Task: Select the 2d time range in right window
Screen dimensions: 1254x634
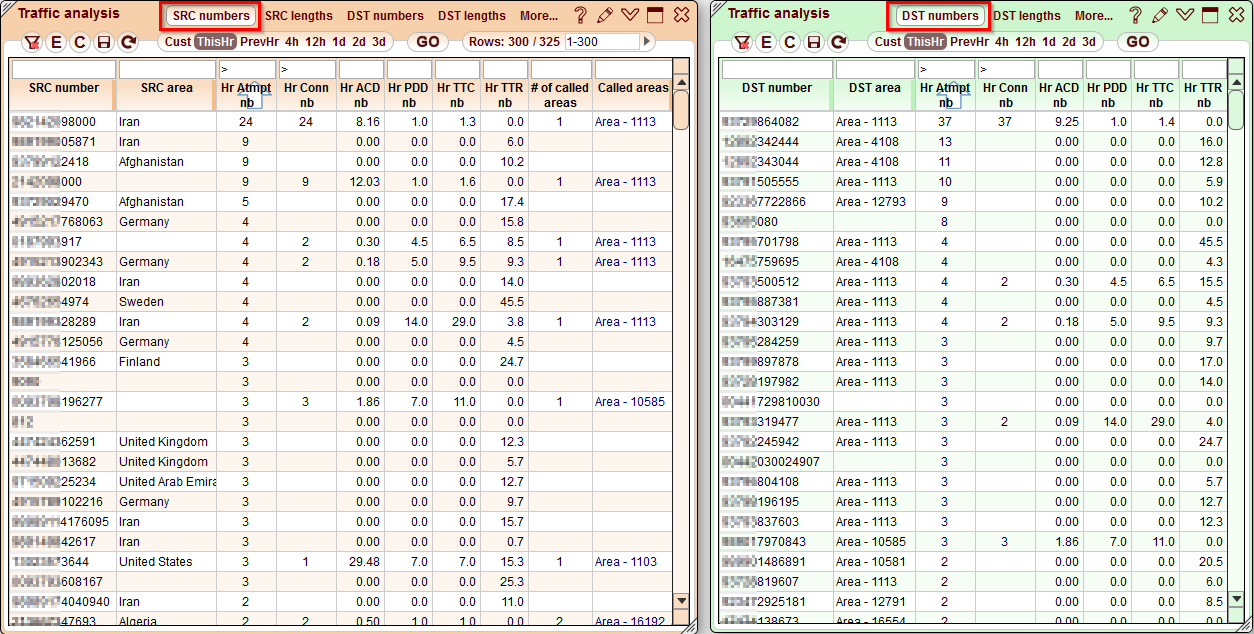Action: click(x=1067, y=42)
